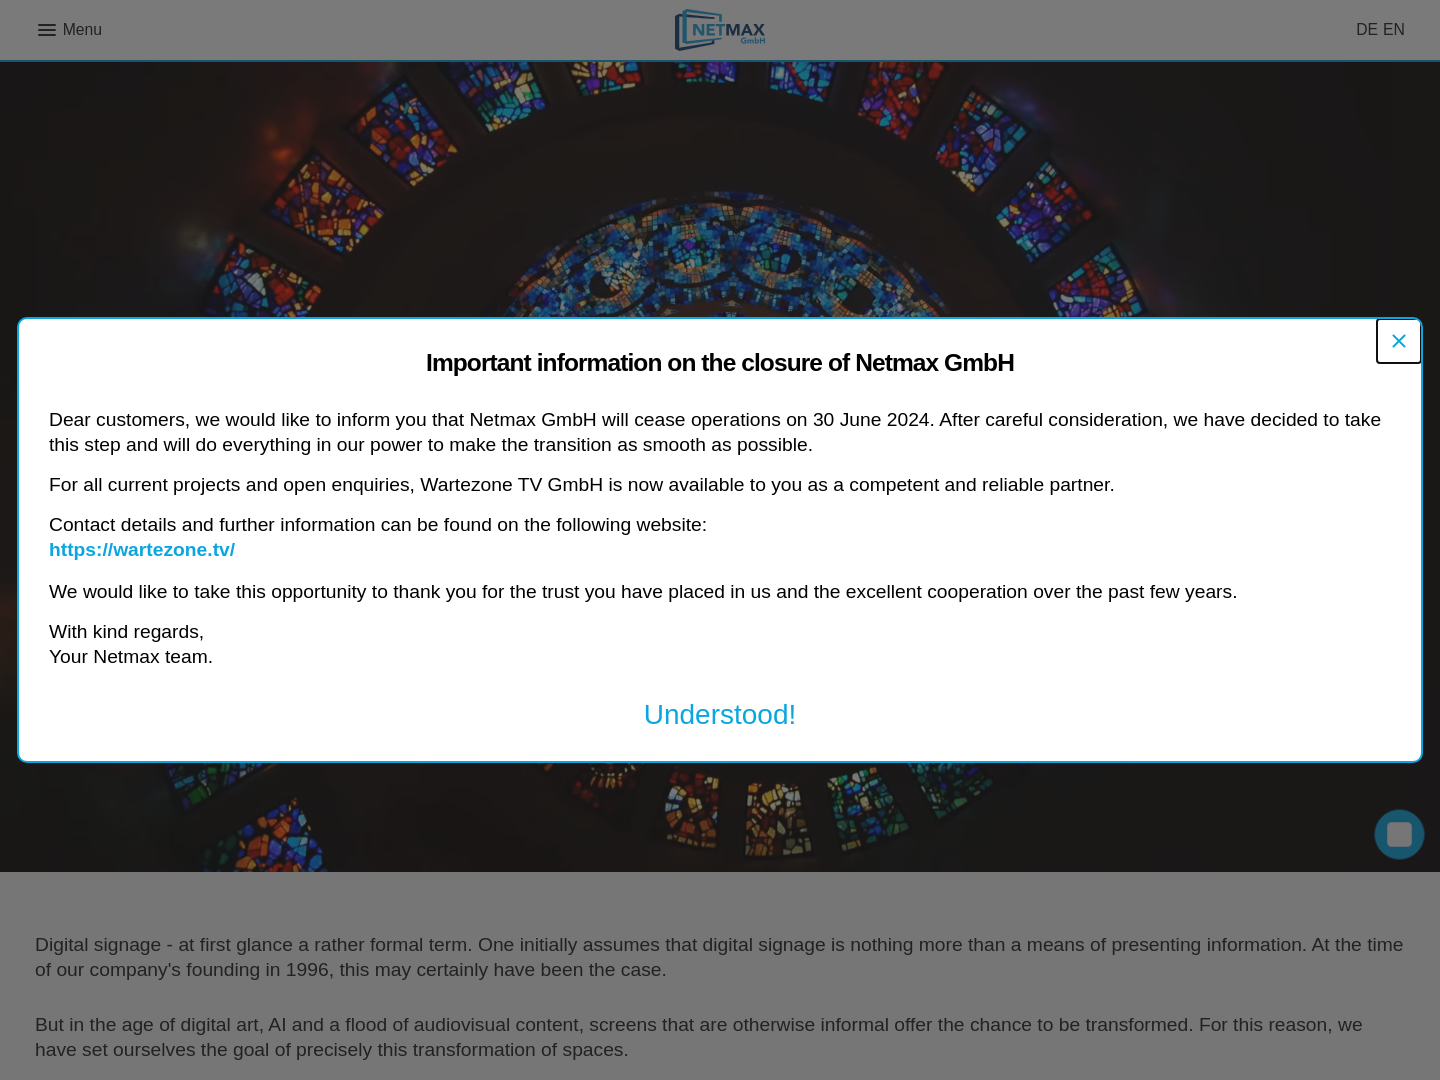The image size is (1440, 1080).
Task: Click 'Contact details and further information' line
Action: 378,525
